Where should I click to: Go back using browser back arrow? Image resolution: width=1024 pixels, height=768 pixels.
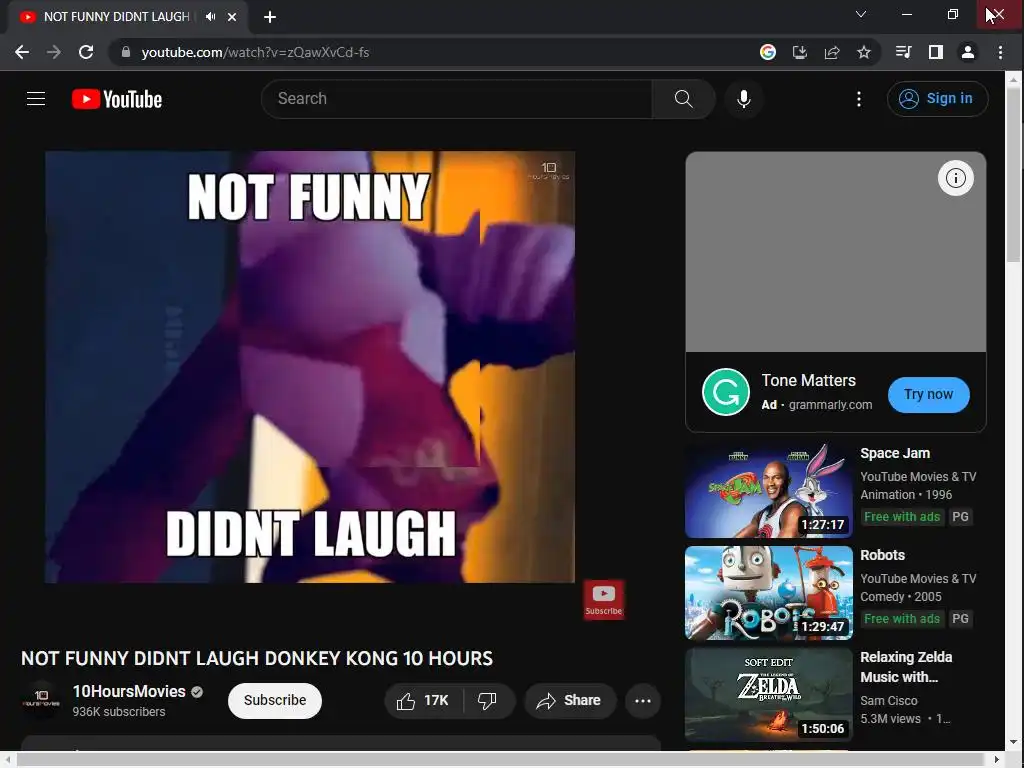click(x=22, y=52)
